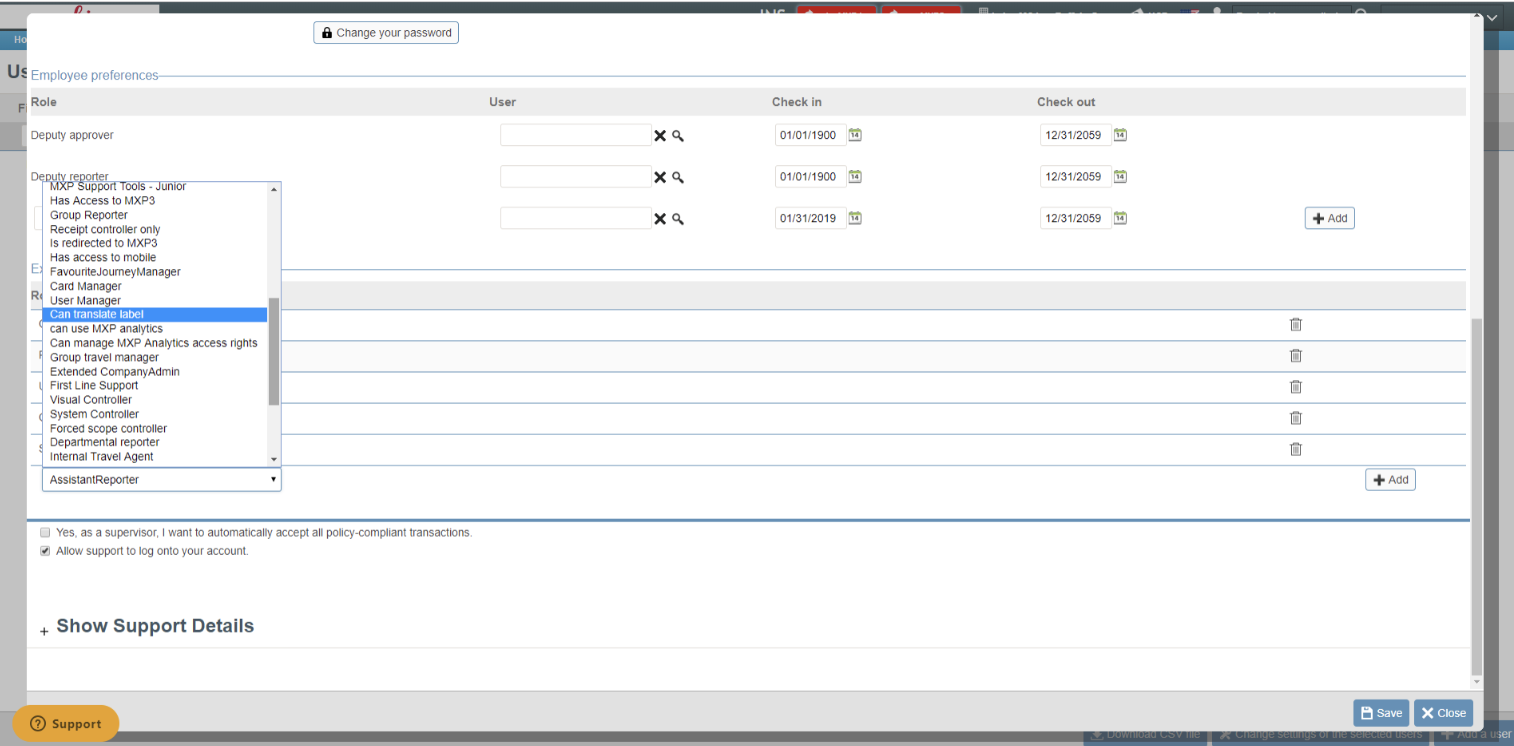Screen dimensions: 1514x746
Task: Select 'Can translate label' from role list
Action: 97,315
